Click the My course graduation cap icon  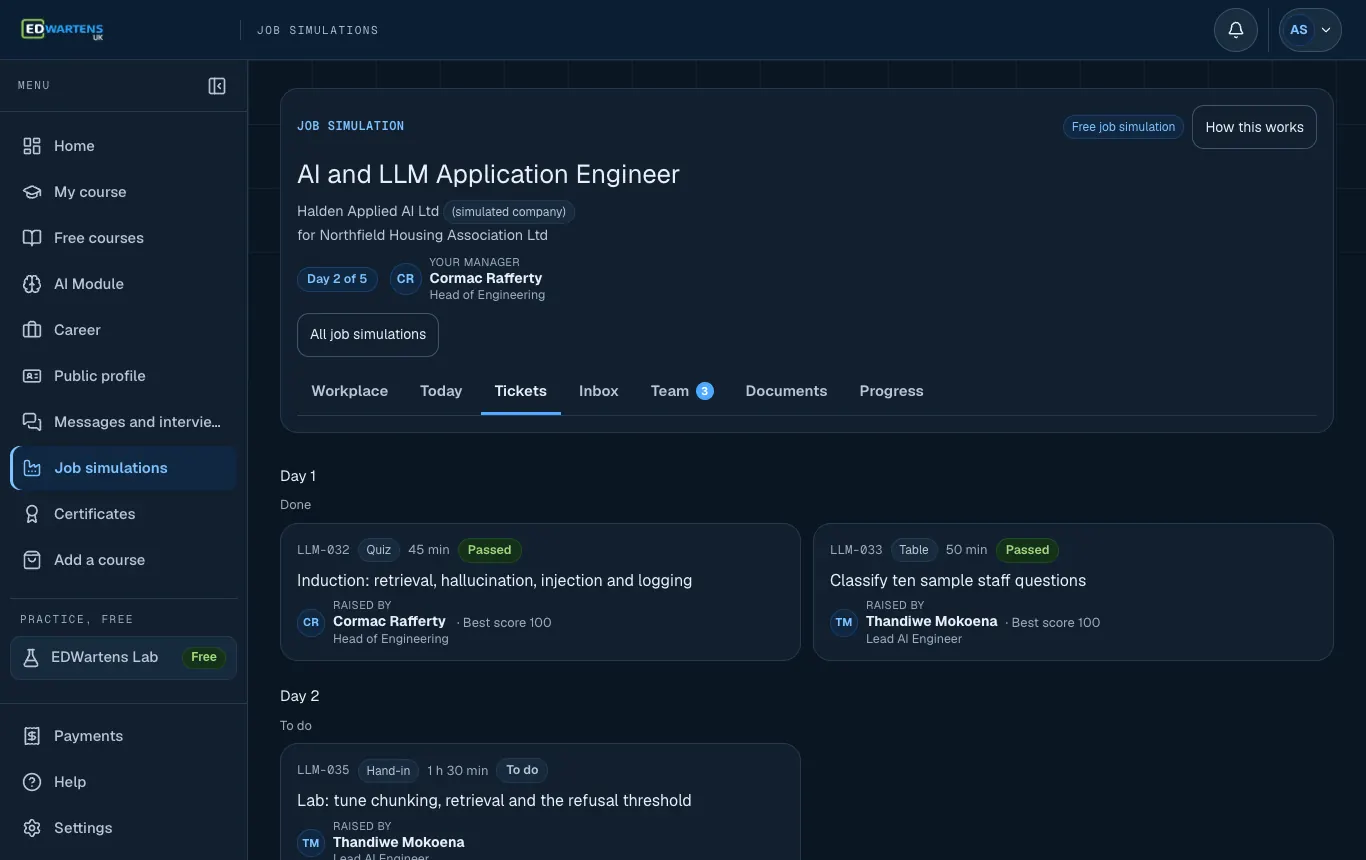[x=32, y=192]
